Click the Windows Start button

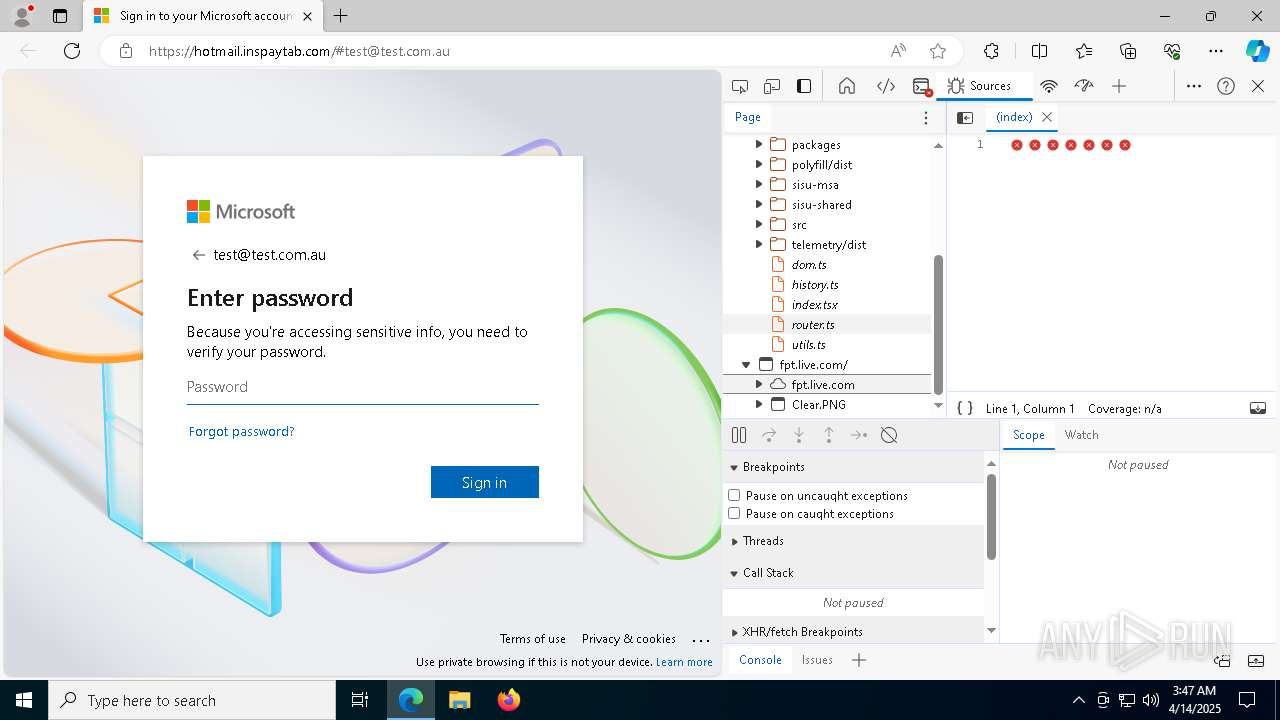click(24, 700)
